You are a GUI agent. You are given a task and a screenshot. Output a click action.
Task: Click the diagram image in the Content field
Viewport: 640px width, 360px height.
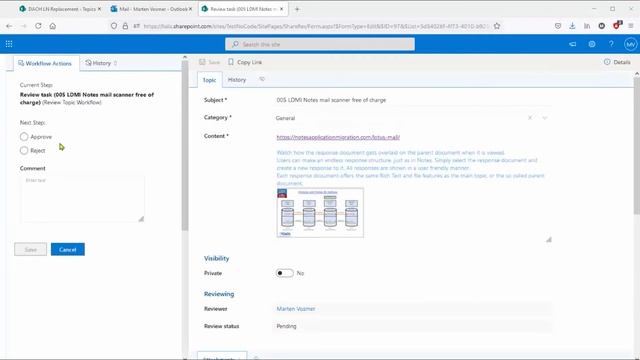pos(320,213)
